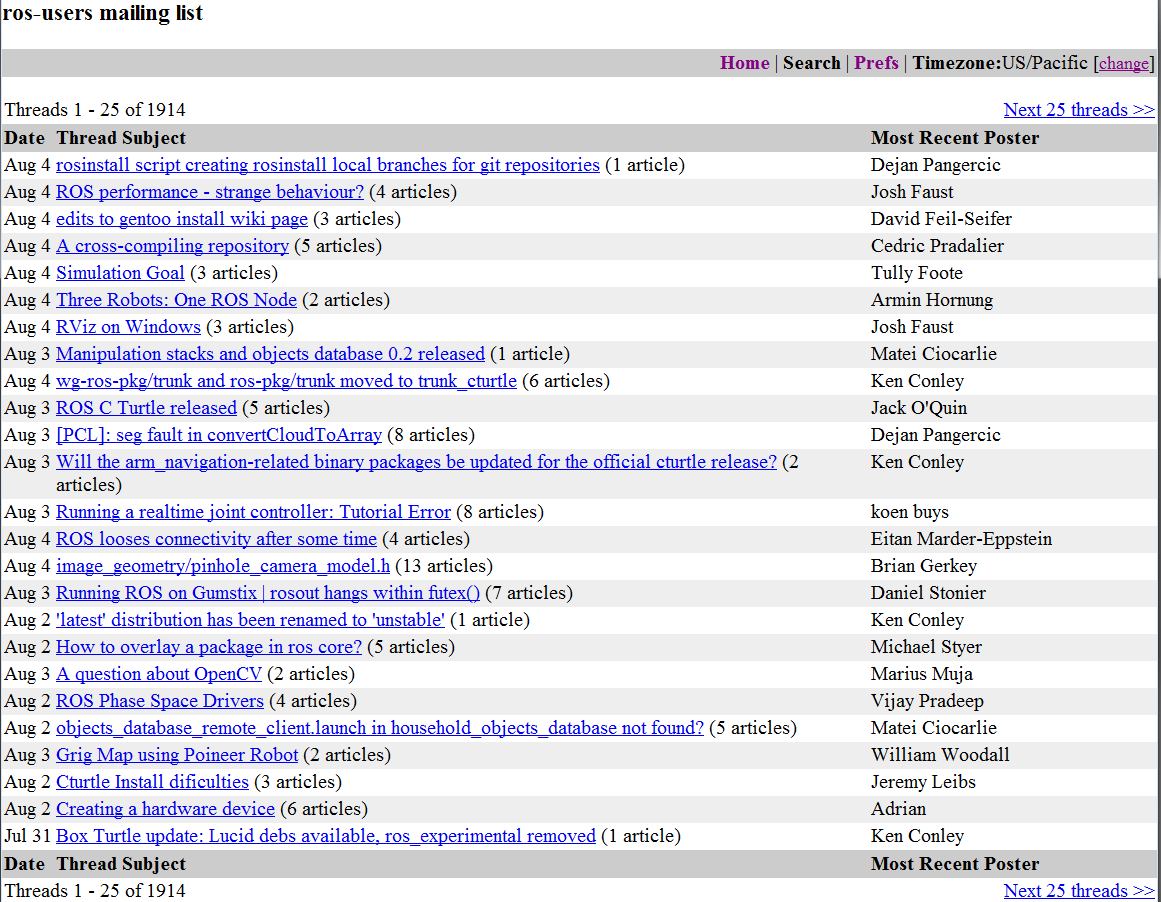Click poster name 'Vijay Pradeep'
The height and width of the screenshot is (902, 1161).
pos(927,701)
